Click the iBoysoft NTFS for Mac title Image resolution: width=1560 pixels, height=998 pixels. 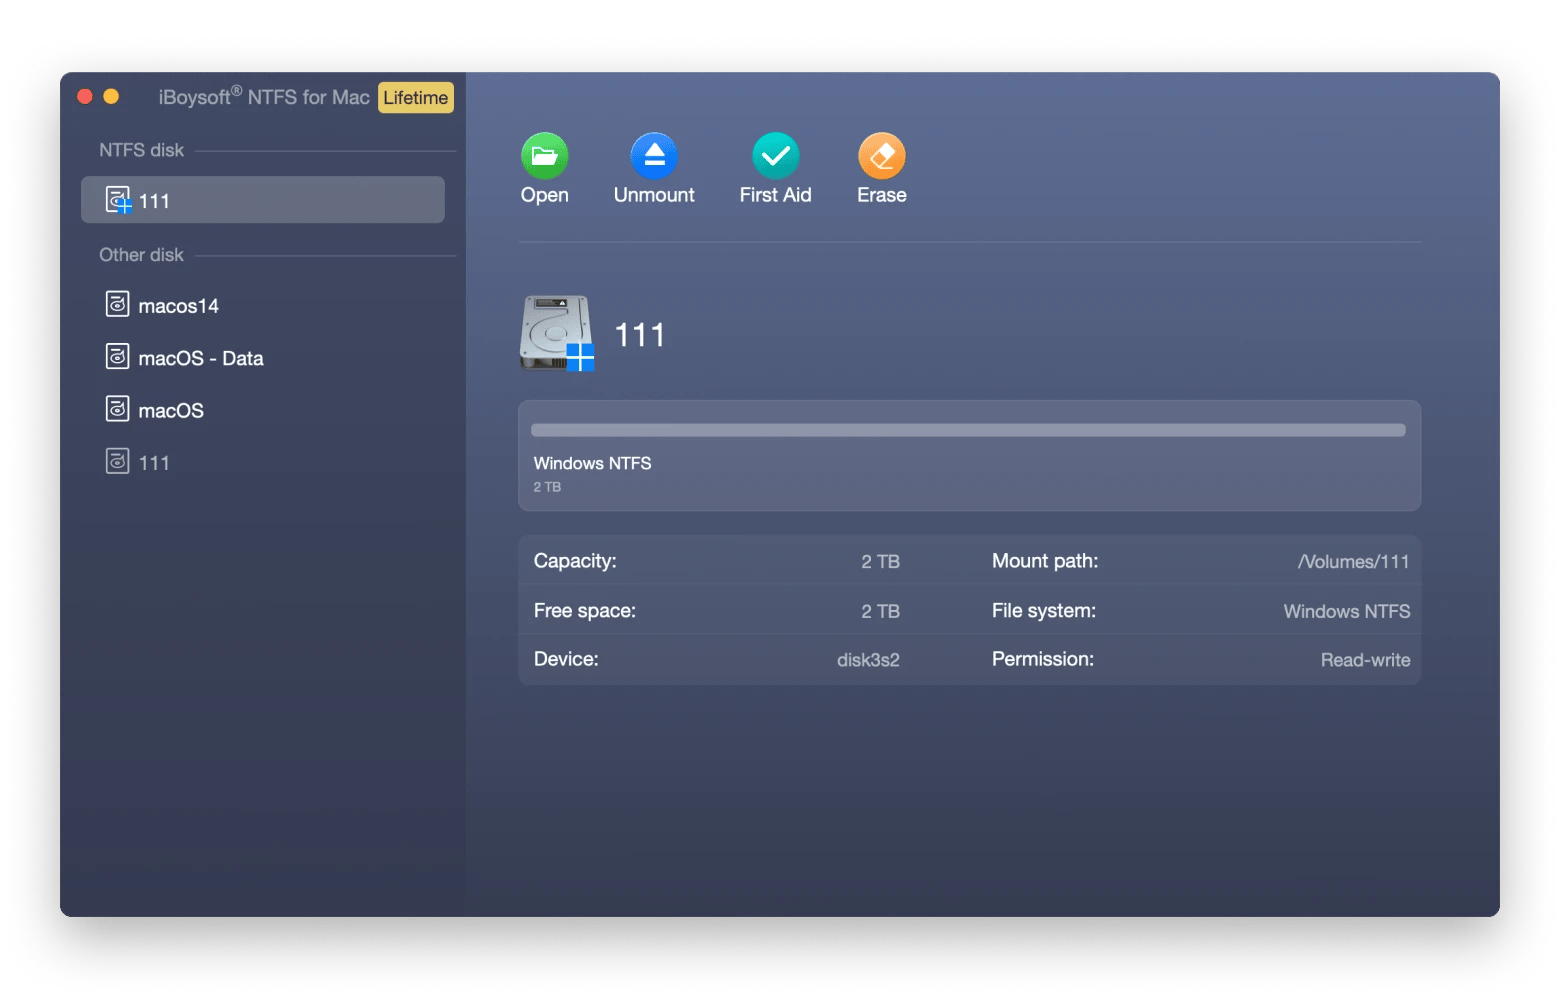264,97
